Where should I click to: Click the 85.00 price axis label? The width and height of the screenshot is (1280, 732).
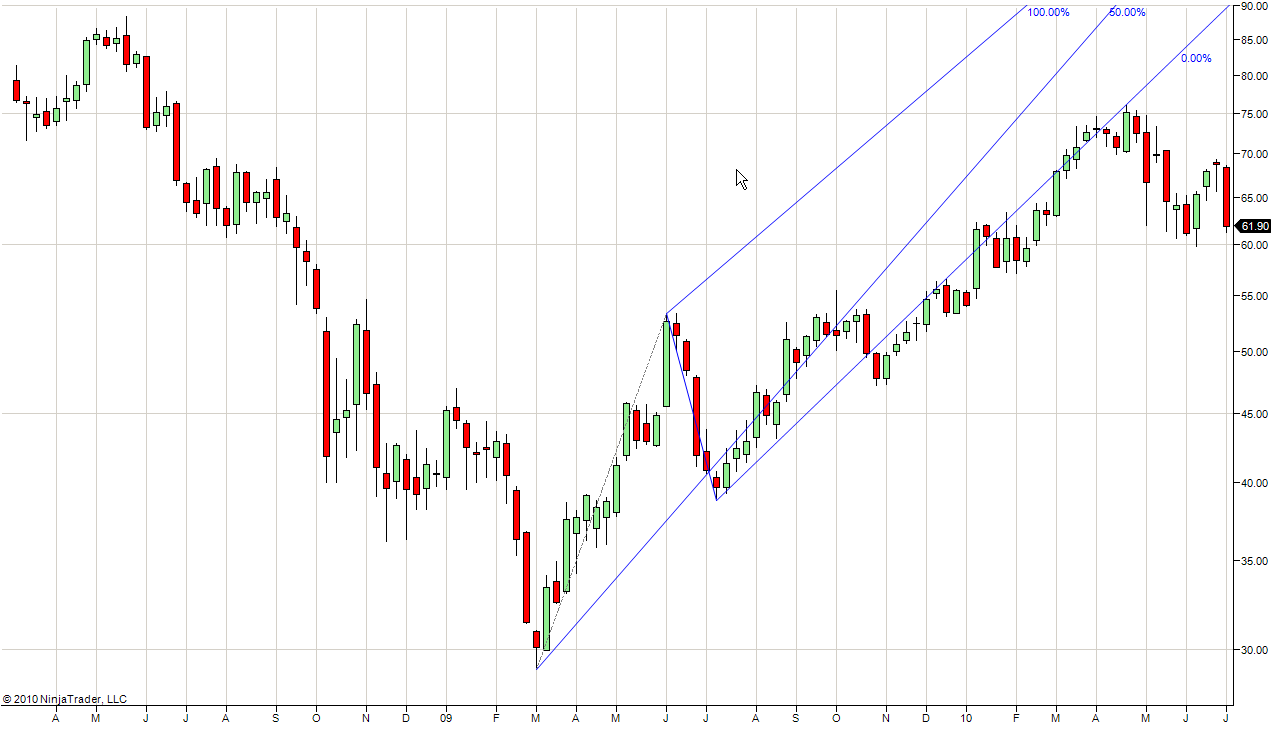click(x=1254, y=40)
